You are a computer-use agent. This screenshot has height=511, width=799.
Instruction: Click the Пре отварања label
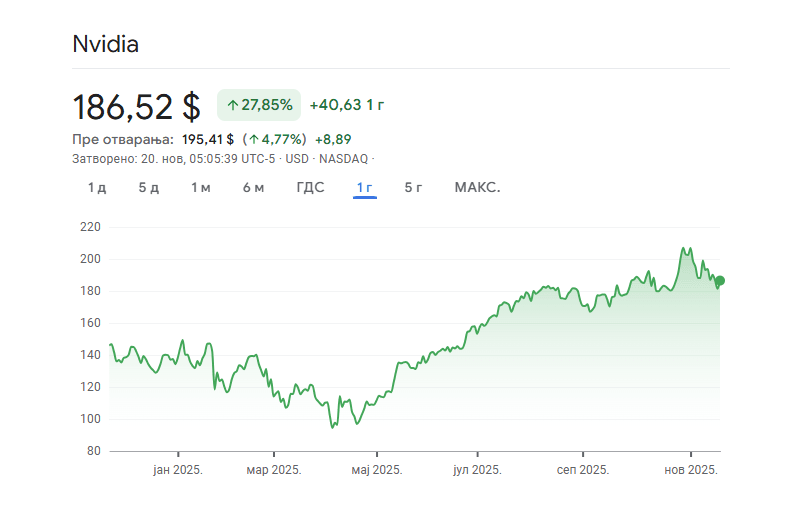click(123, 139)
